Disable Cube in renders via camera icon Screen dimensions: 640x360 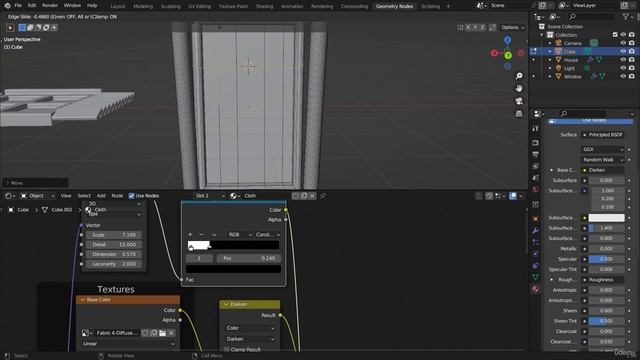pyautogui.click(x=632, y=51)
